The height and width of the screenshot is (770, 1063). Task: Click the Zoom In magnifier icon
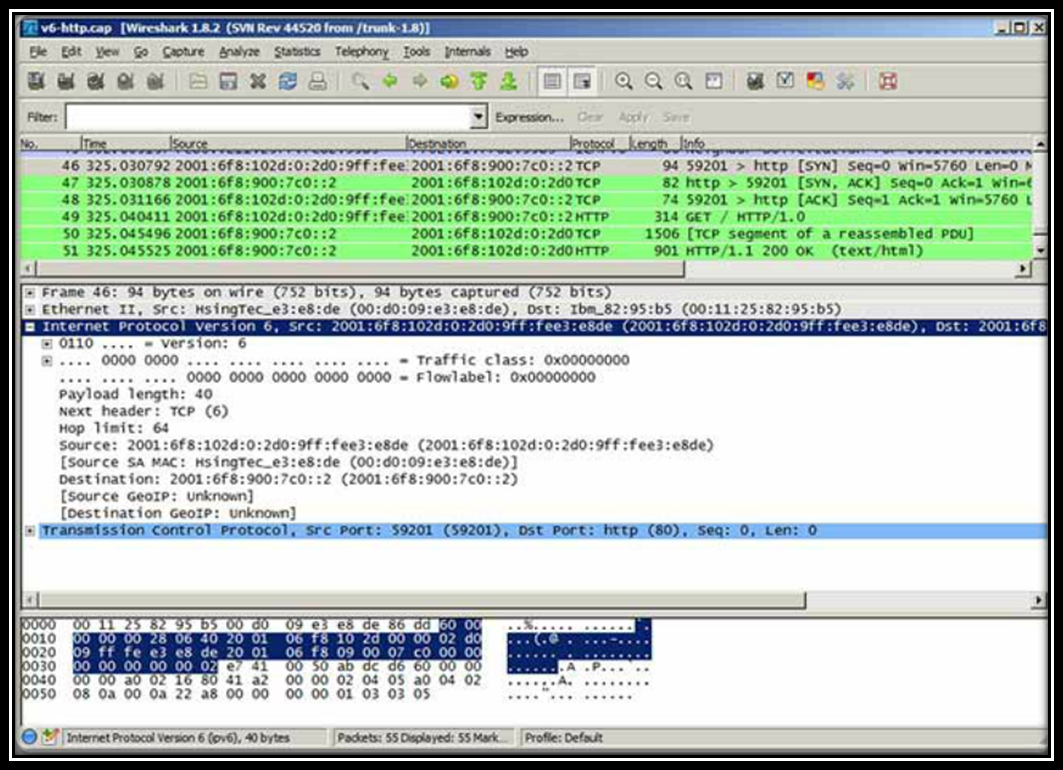624,82
